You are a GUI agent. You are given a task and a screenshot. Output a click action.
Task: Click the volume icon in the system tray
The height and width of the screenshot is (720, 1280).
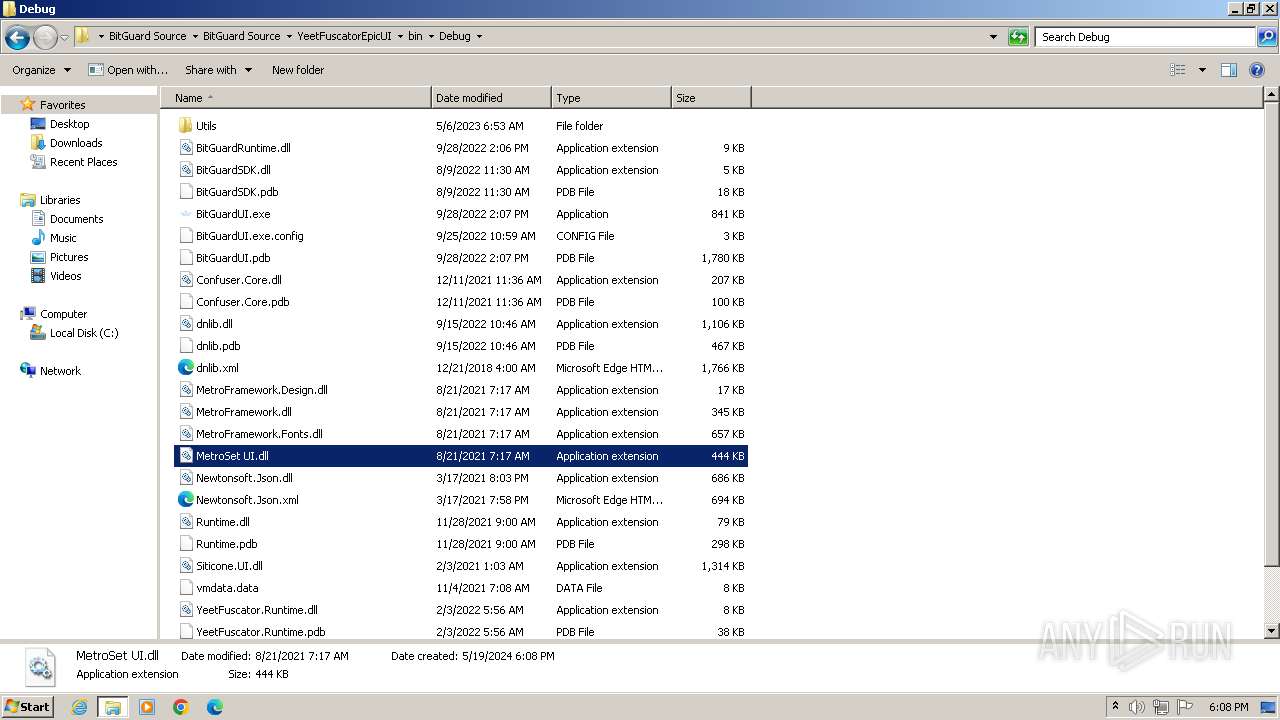click(1138, 707)
